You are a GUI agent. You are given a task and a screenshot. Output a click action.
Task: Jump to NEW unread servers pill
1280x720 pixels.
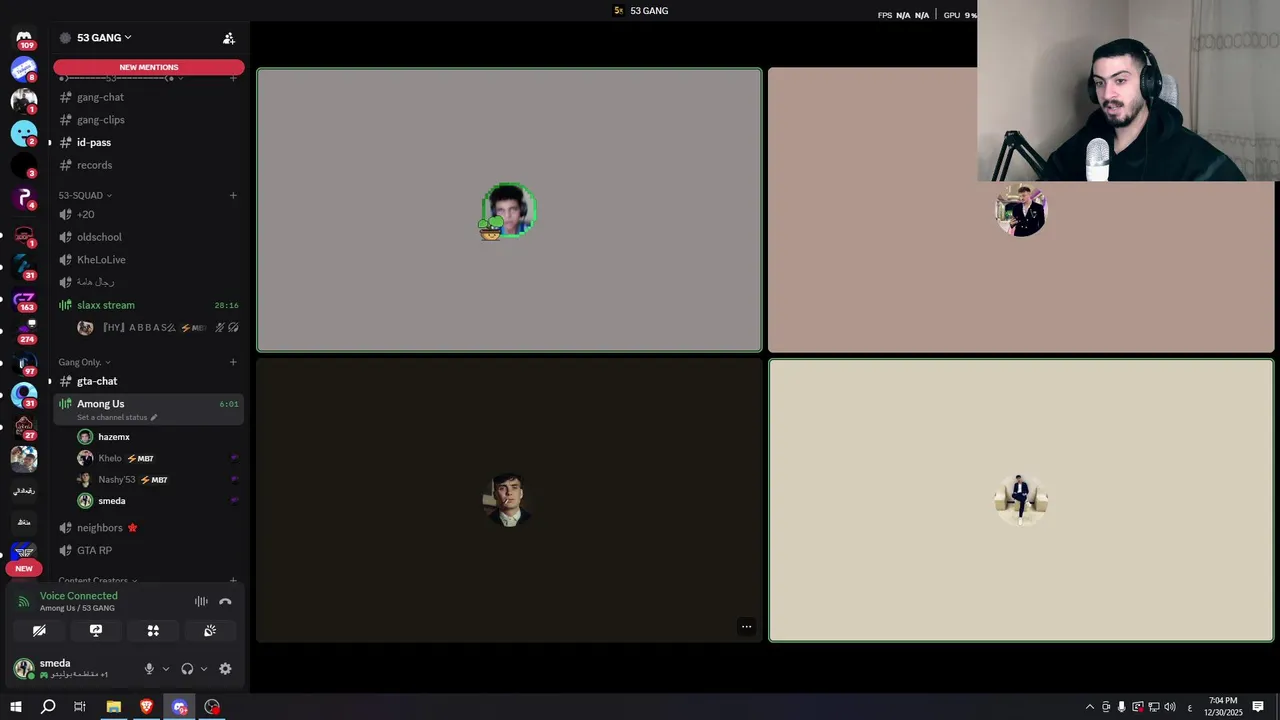24,568
